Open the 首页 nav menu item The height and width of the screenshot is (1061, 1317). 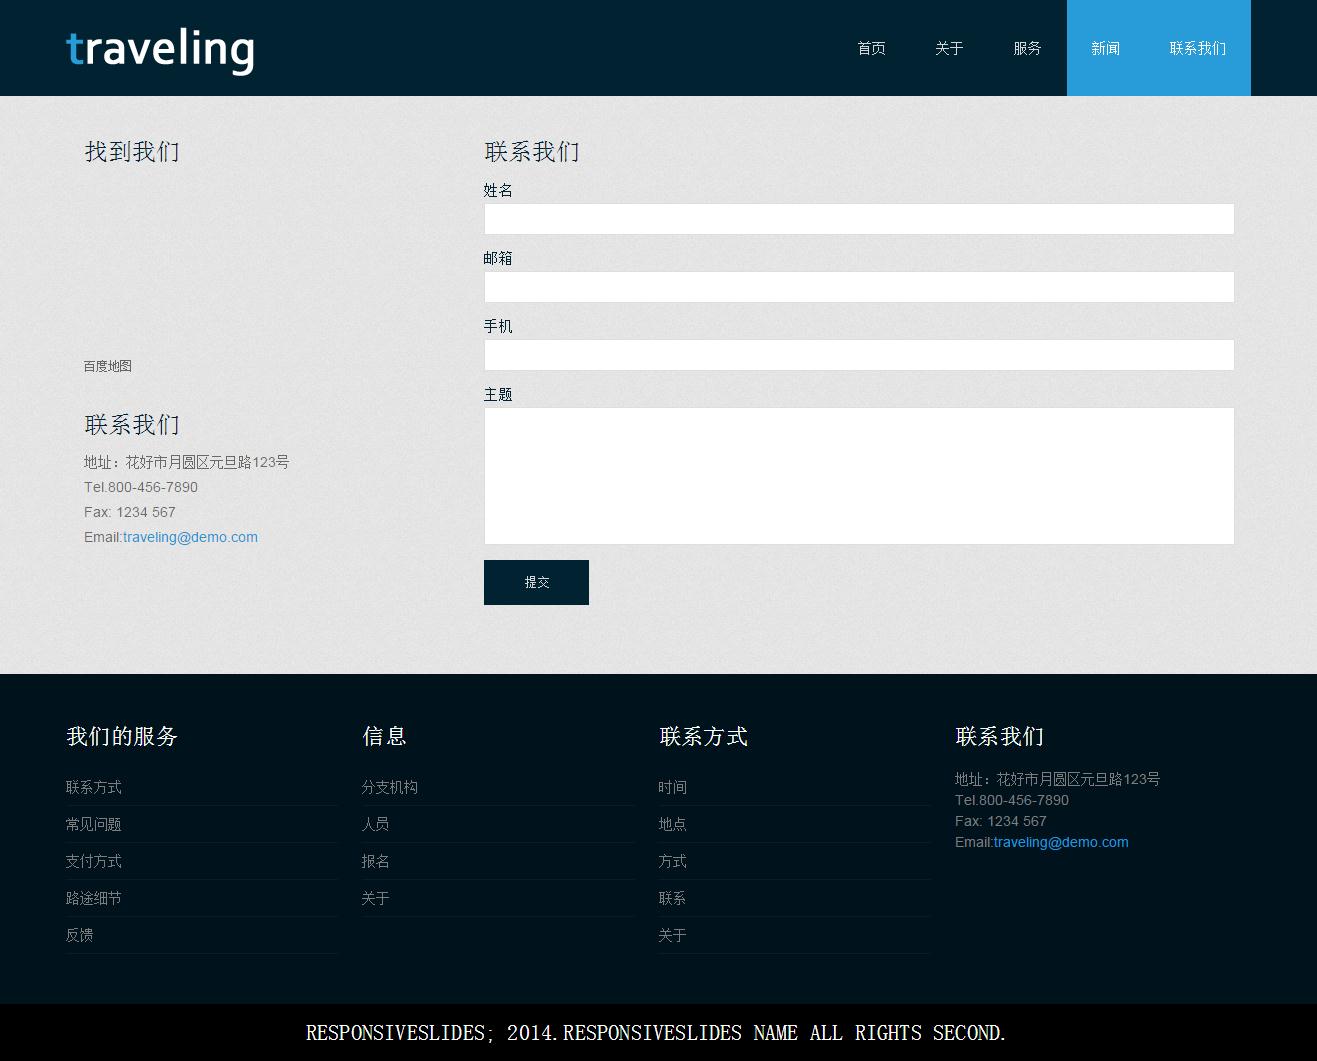point(871,48)
